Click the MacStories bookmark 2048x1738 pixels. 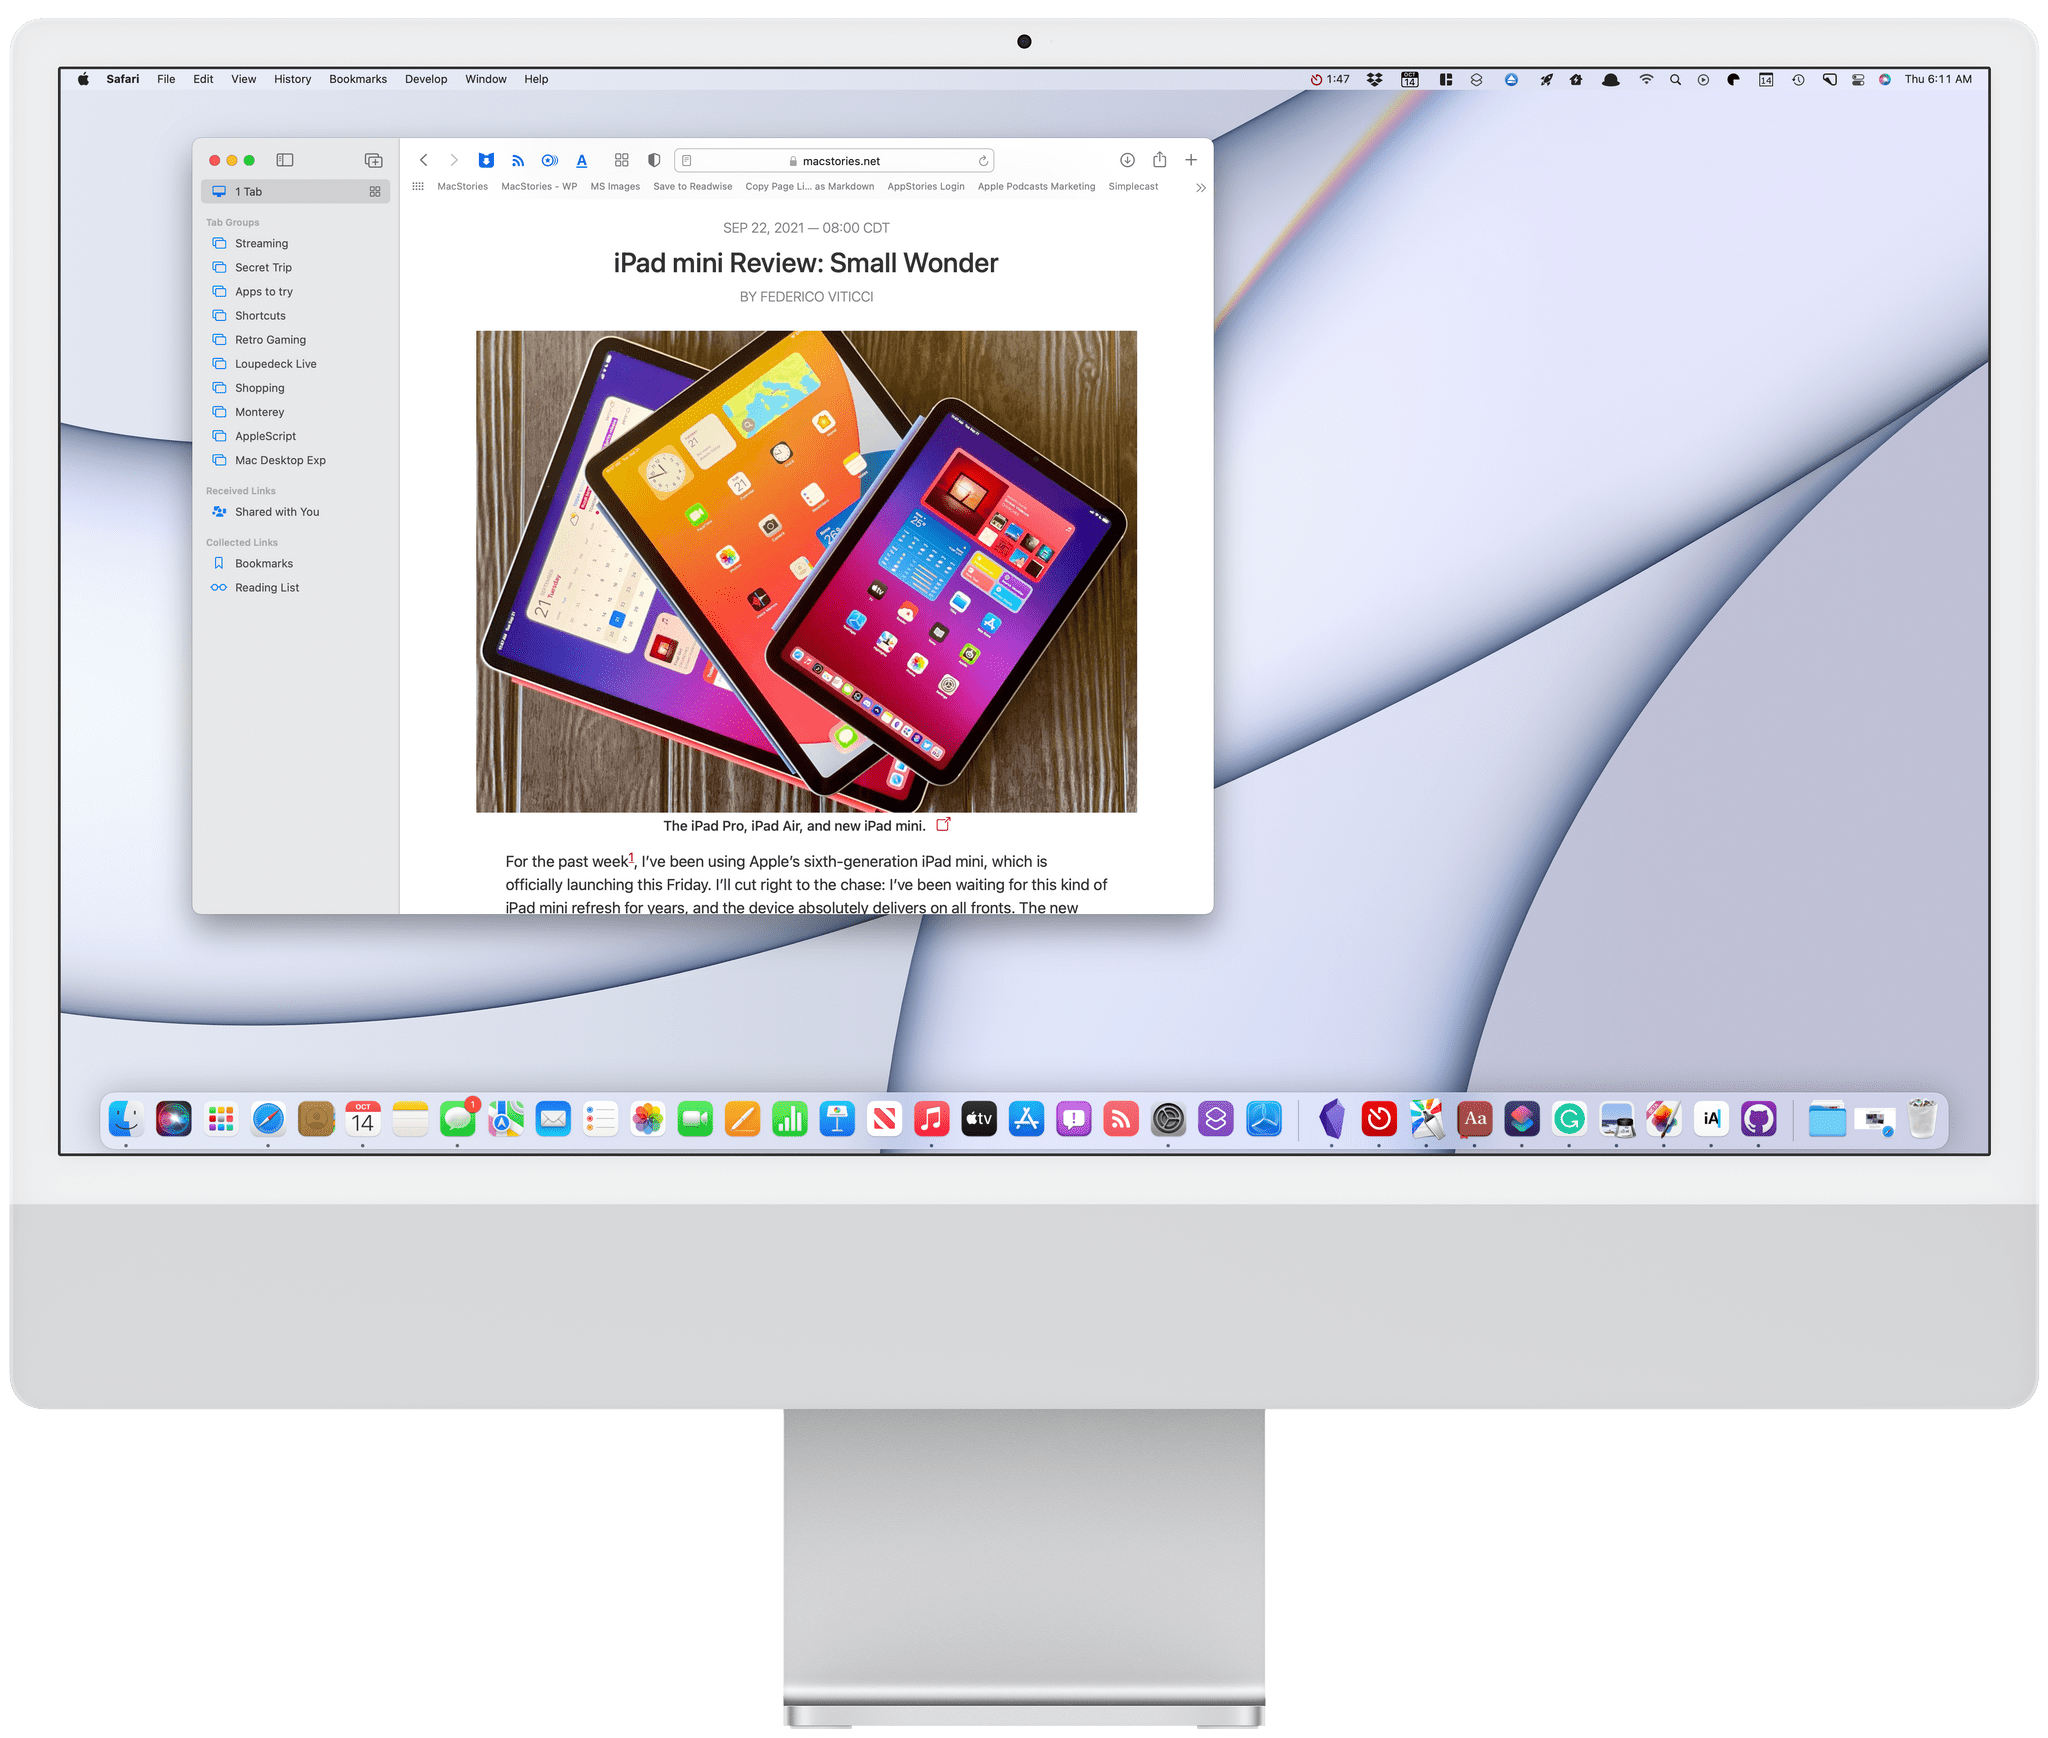pos(463,187)
